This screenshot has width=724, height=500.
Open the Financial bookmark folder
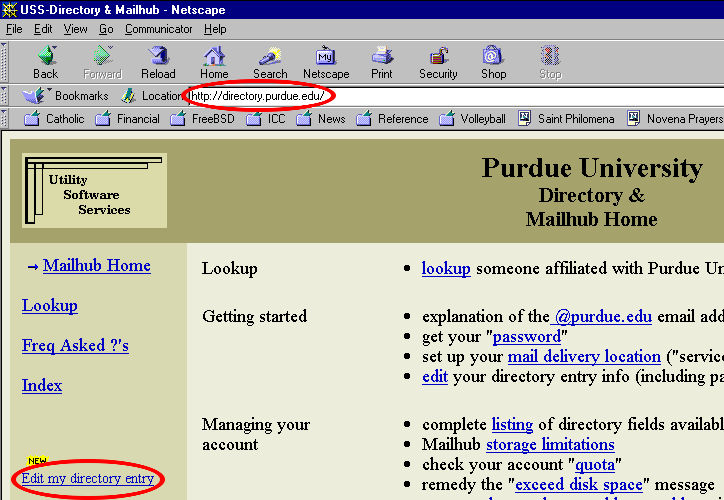(x=127, y=119)
